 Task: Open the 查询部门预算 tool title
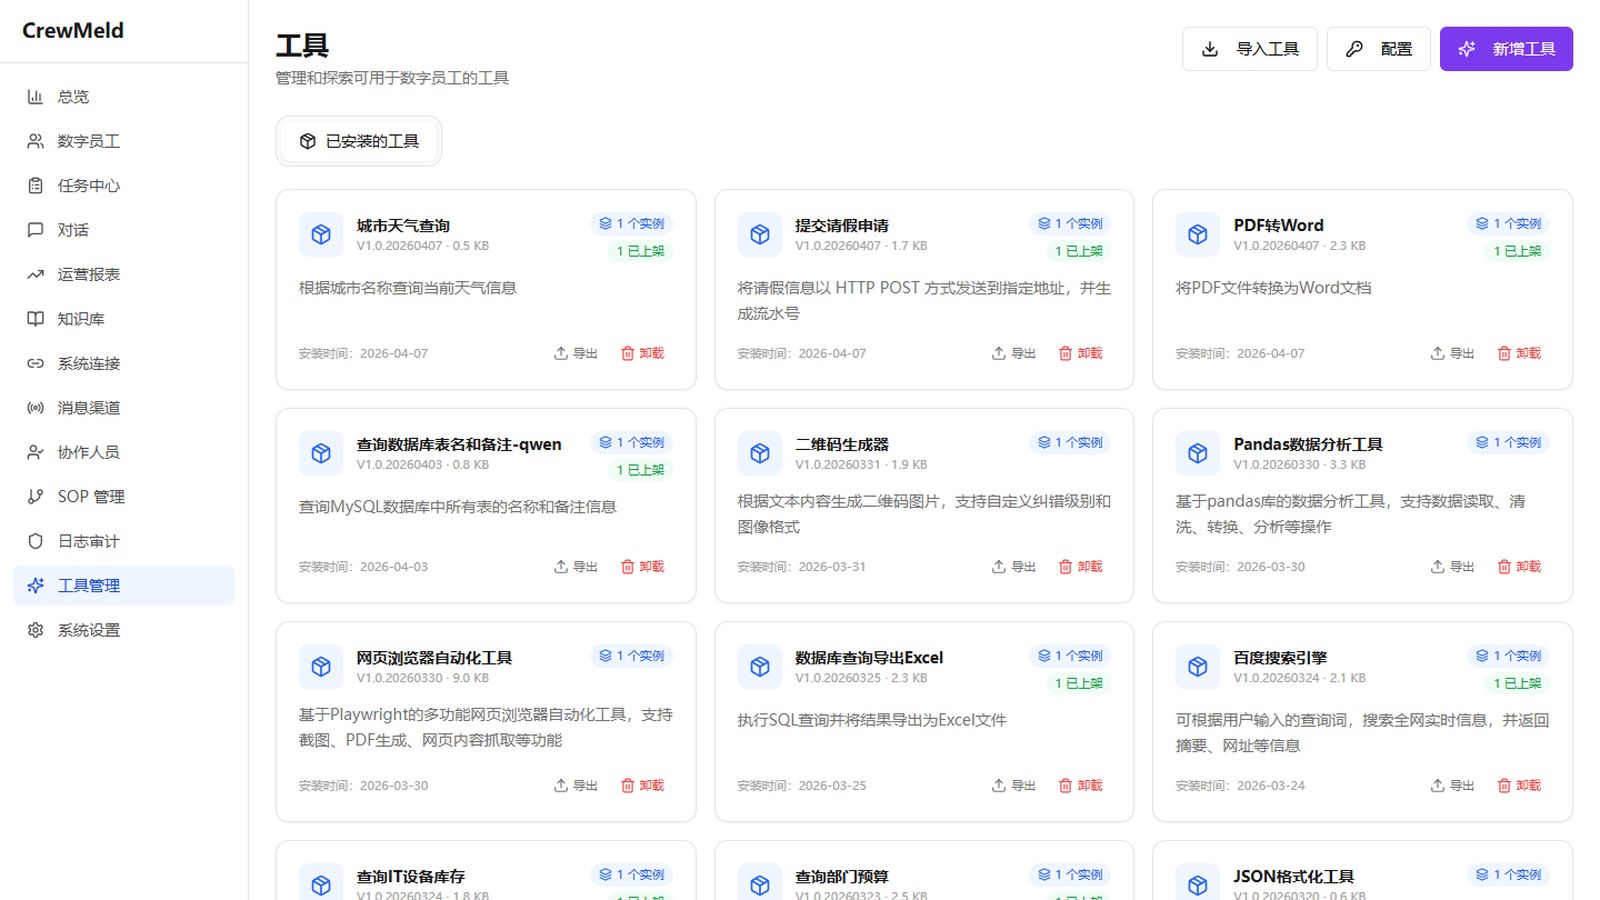[x=842, y=877]
